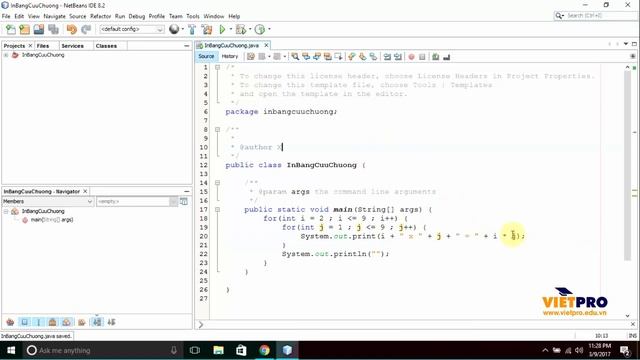Switch to the Classes tab
The width and height of the screenshot is (640, 360).
point(106,46)
